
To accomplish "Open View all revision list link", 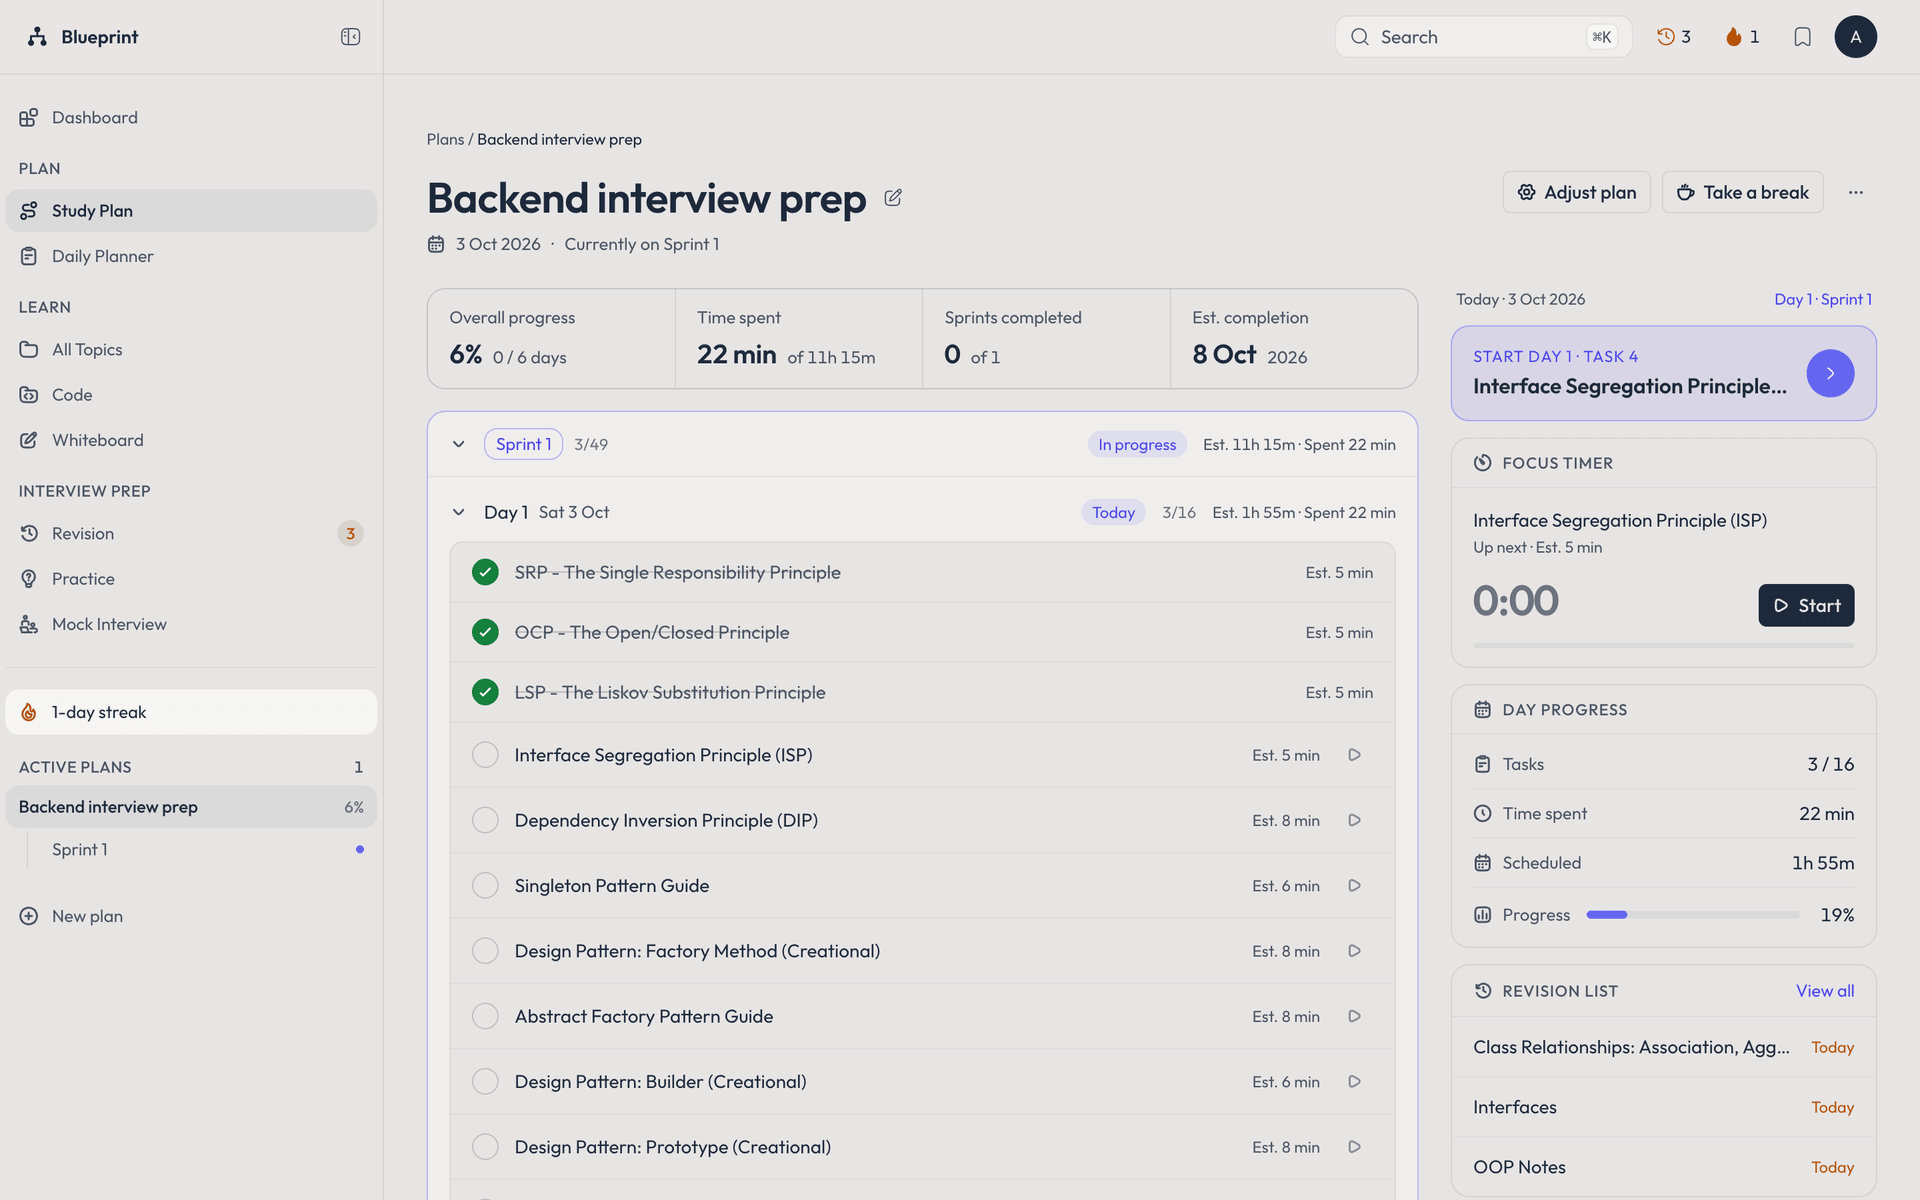I will click(x=1824, y=991).
